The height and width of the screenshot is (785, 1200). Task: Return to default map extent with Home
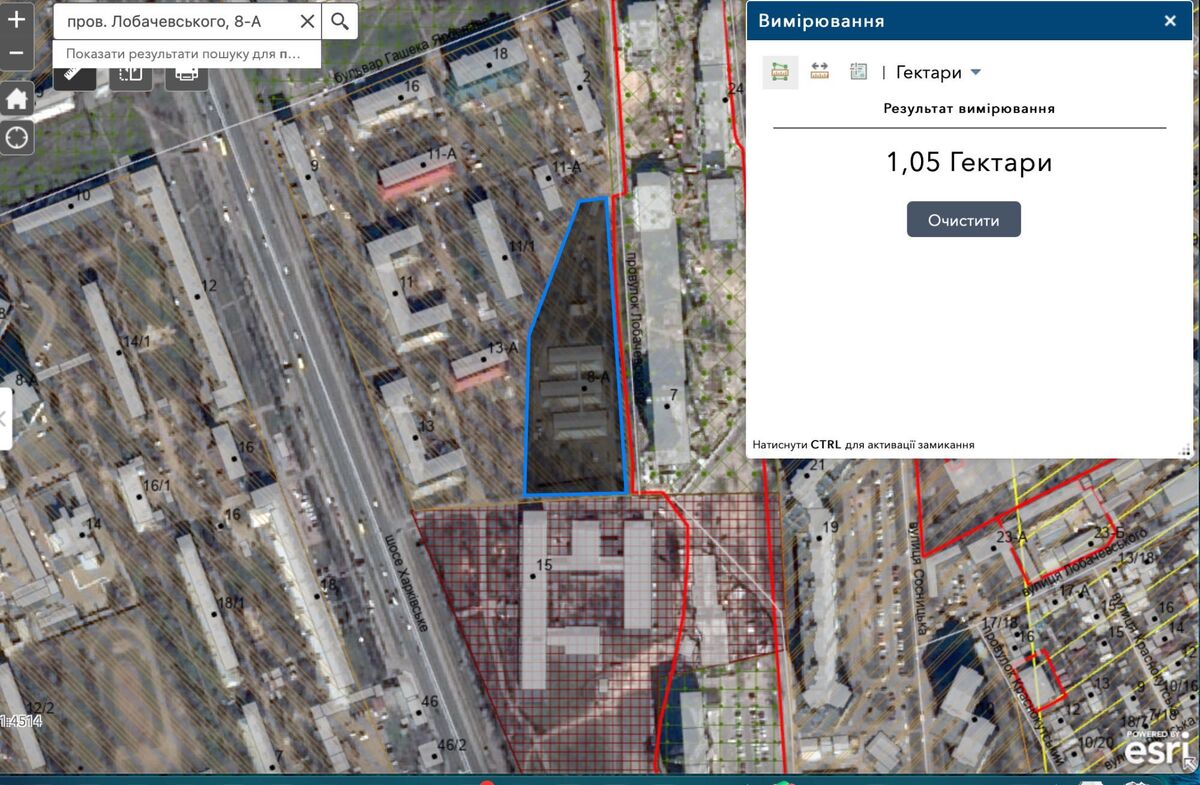tap(17, 99)
